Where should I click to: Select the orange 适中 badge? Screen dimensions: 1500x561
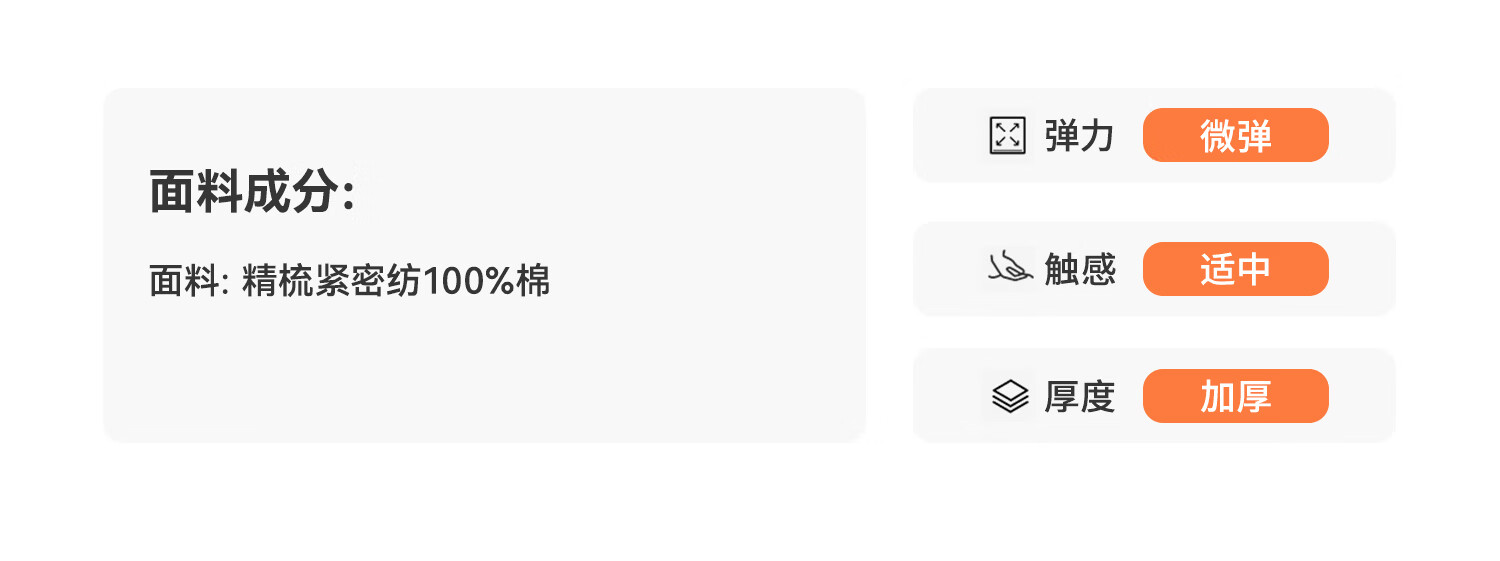coord(1235,269)
